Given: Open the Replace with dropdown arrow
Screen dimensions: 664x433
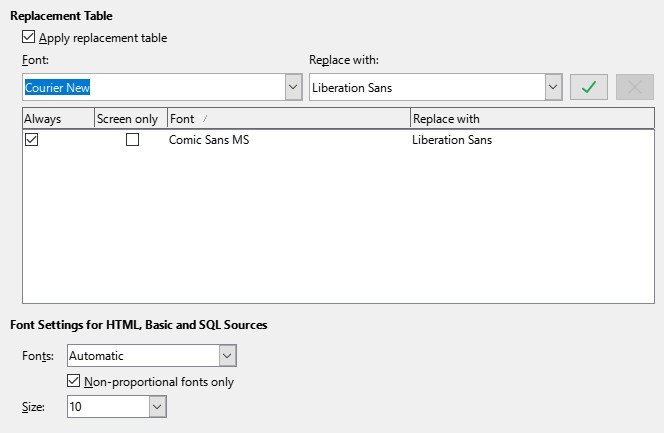Looking at the screenshot, I should coord(553,87).
